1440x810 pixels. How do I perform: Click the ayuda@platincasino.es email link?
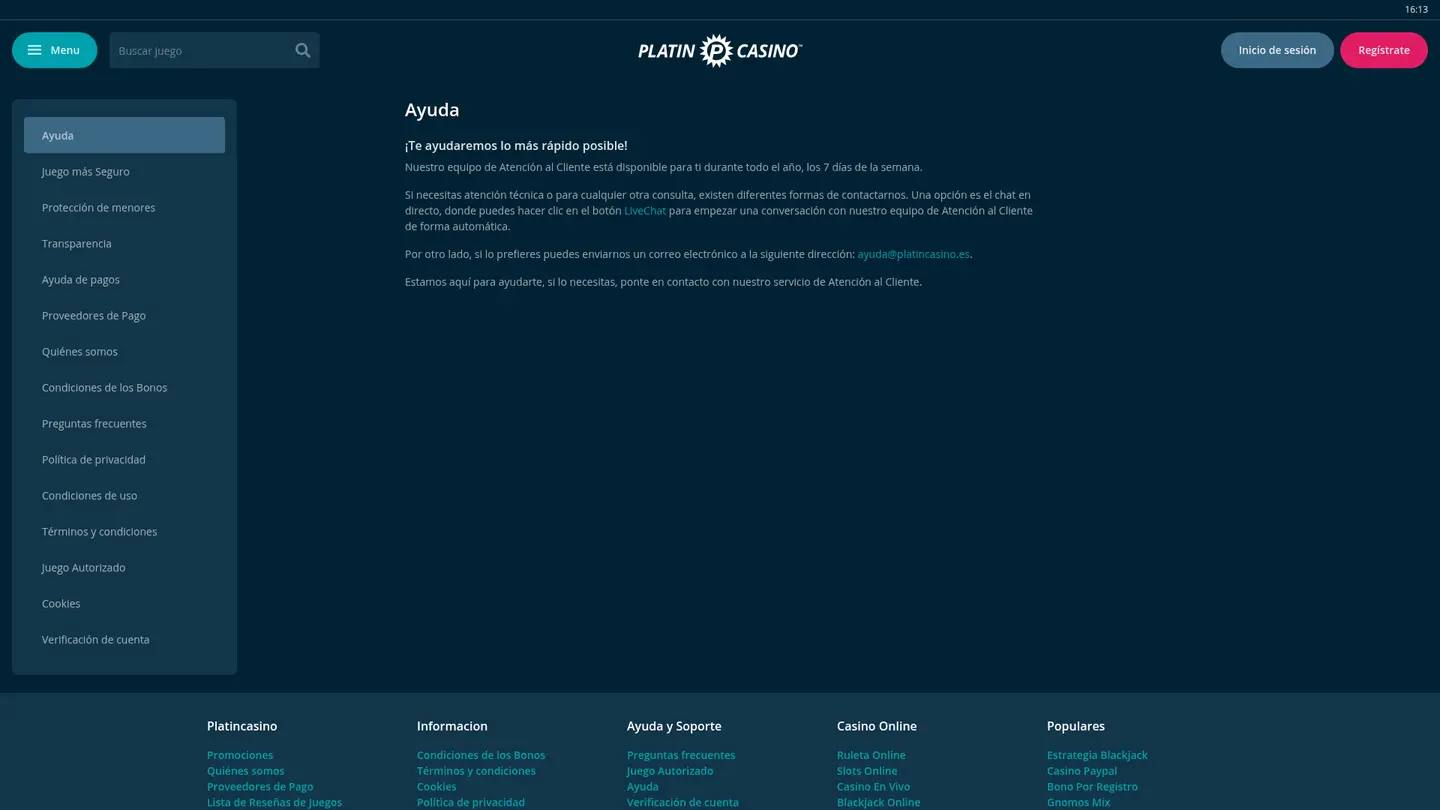[913, 254]
